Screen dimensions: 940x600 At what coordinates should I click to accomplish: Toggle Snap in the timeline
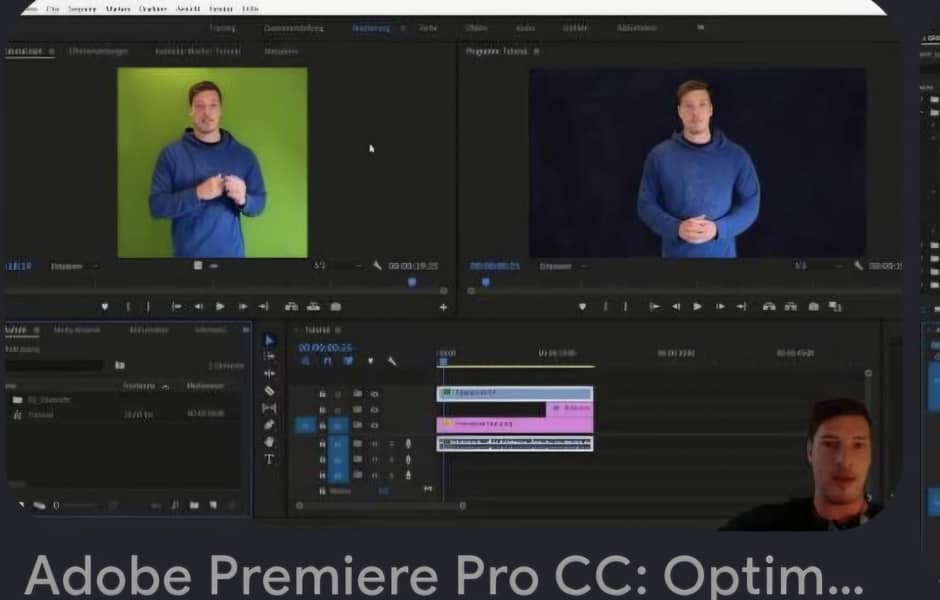click(327, 361)
